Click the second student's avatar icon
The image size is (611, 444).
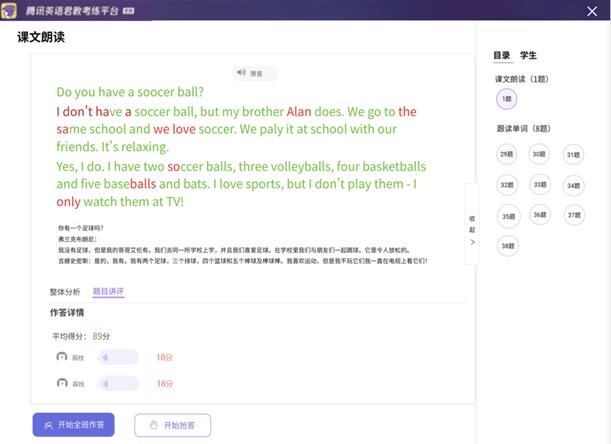62,383
